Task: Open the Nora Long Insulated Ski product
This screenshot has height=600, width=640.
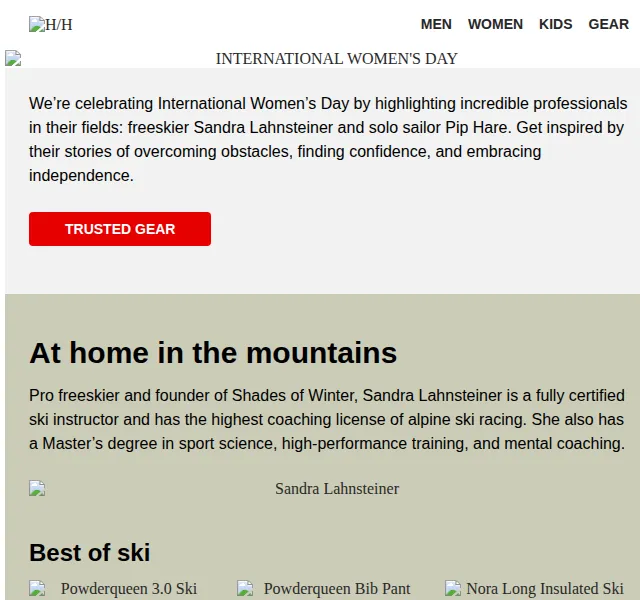Action: coord(545,589)
